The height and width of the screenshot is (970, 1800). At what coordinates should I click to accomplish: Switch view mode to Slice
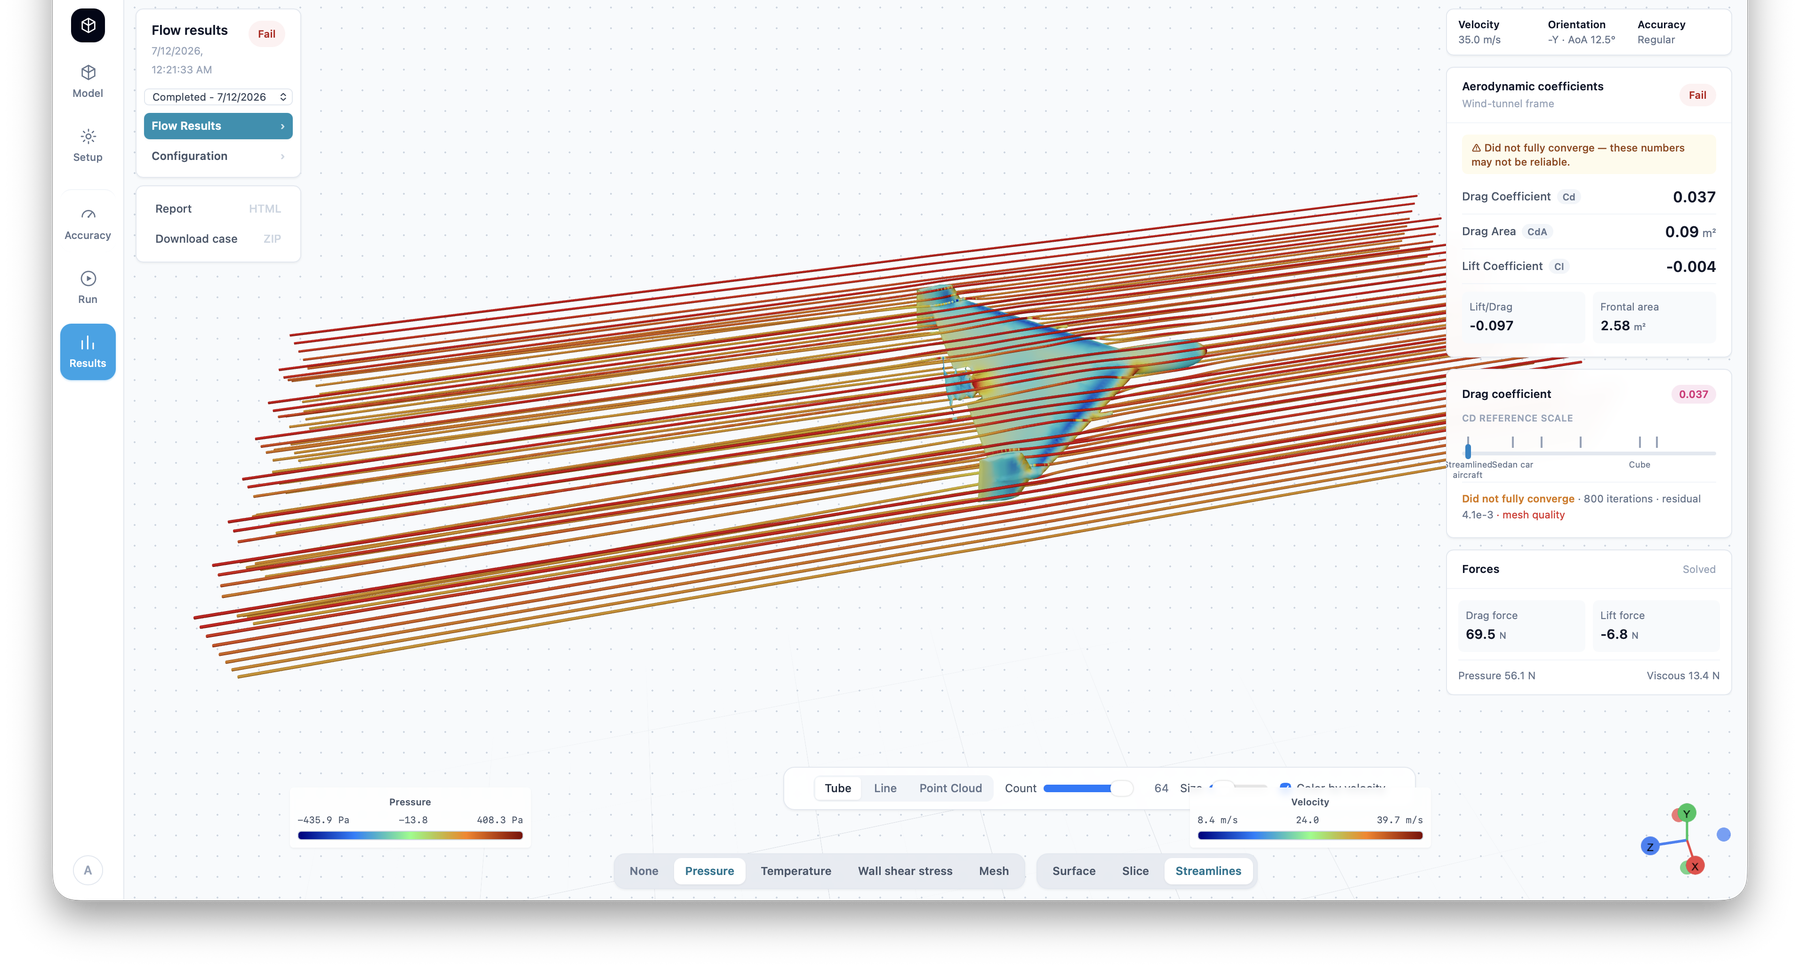point(1135,871)
